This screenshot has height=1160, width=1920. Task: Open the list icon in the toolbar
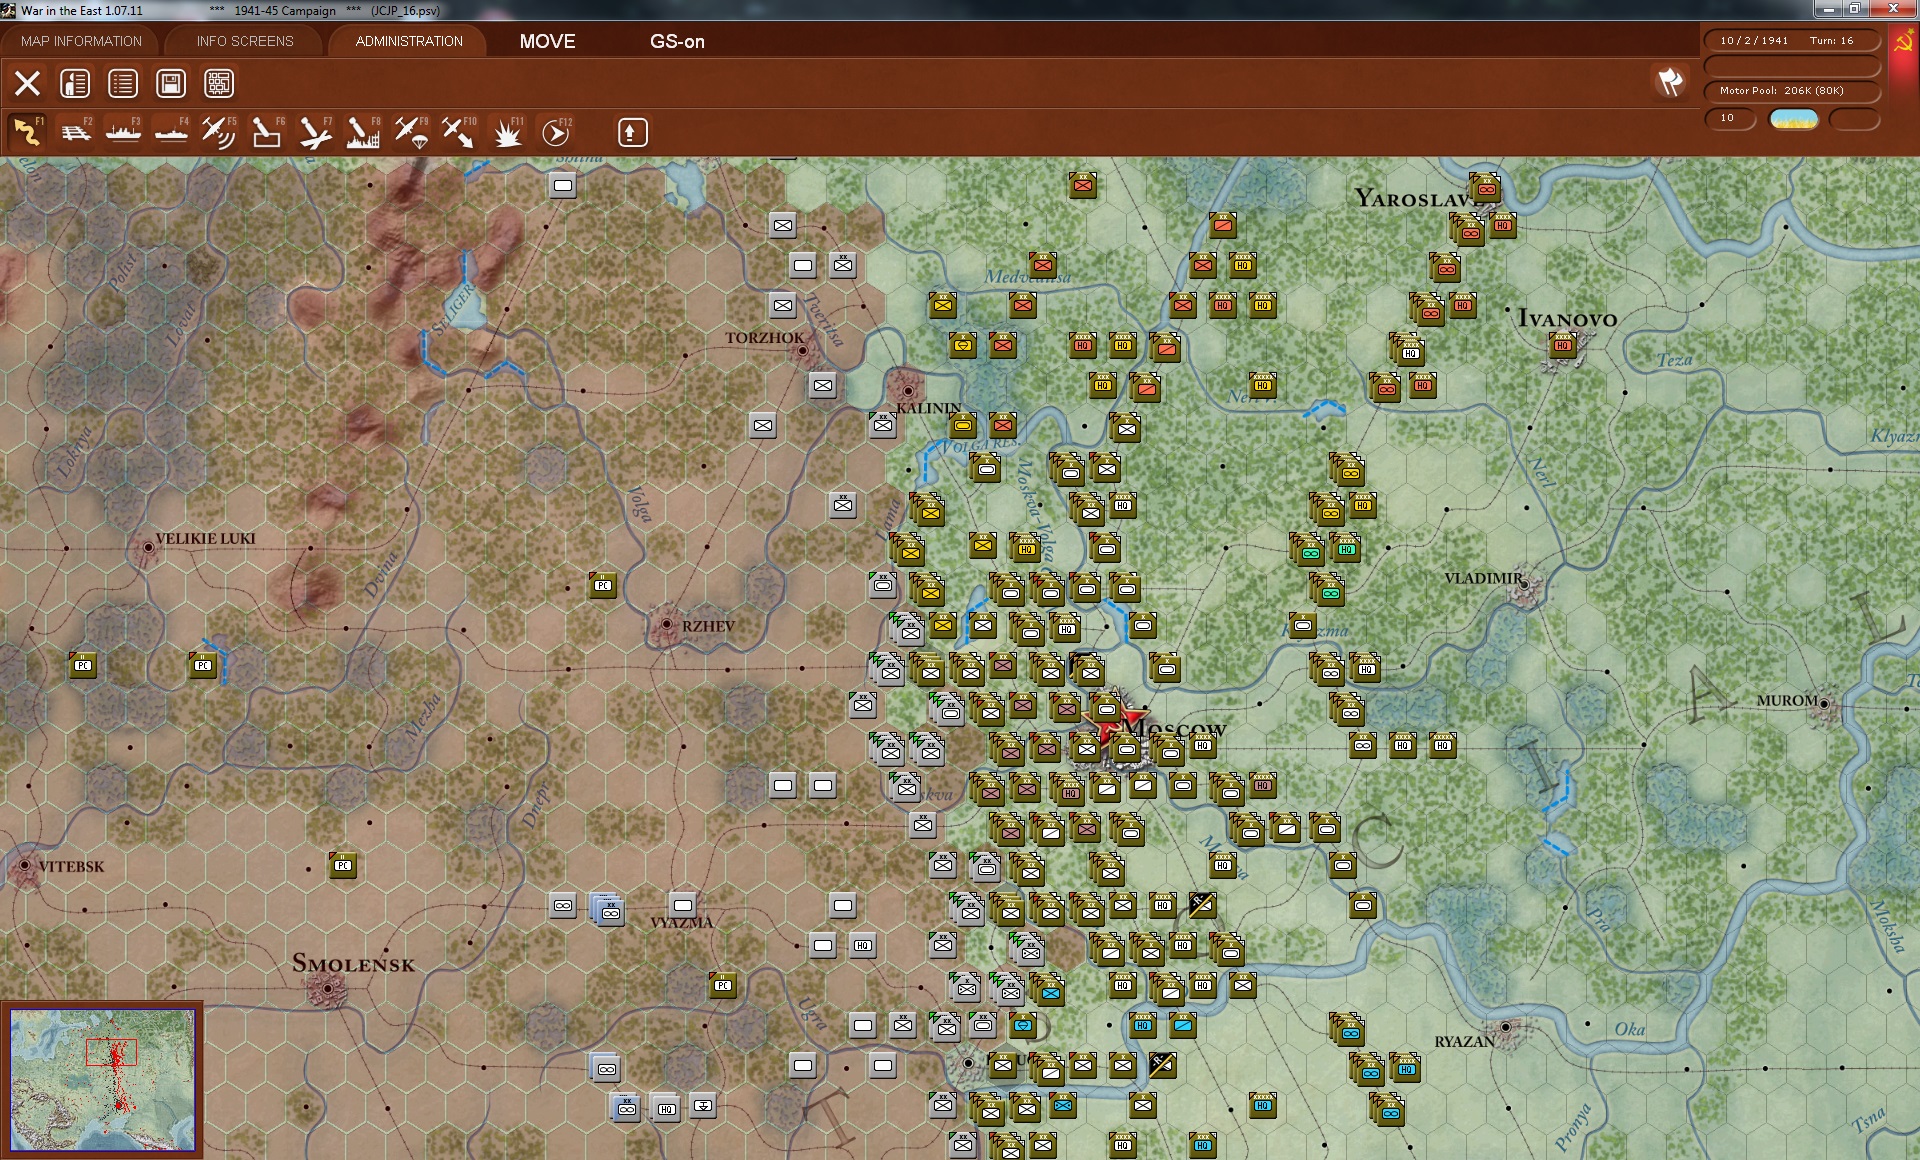pyautogui.click(x=123, y=83)
